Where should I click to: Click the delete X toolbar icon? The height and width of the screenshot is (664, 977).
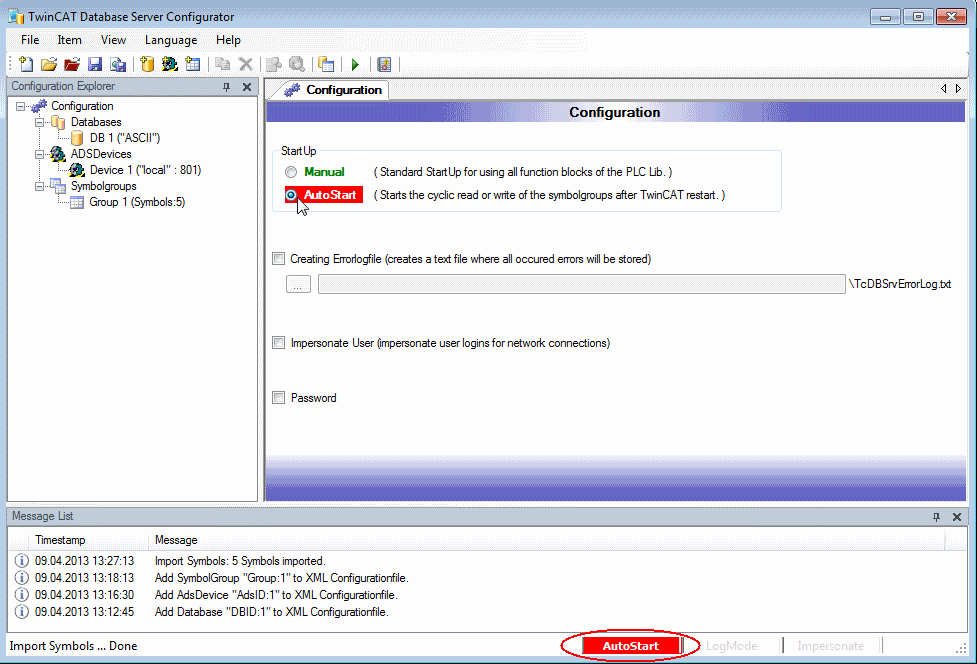tap(245, 64)
